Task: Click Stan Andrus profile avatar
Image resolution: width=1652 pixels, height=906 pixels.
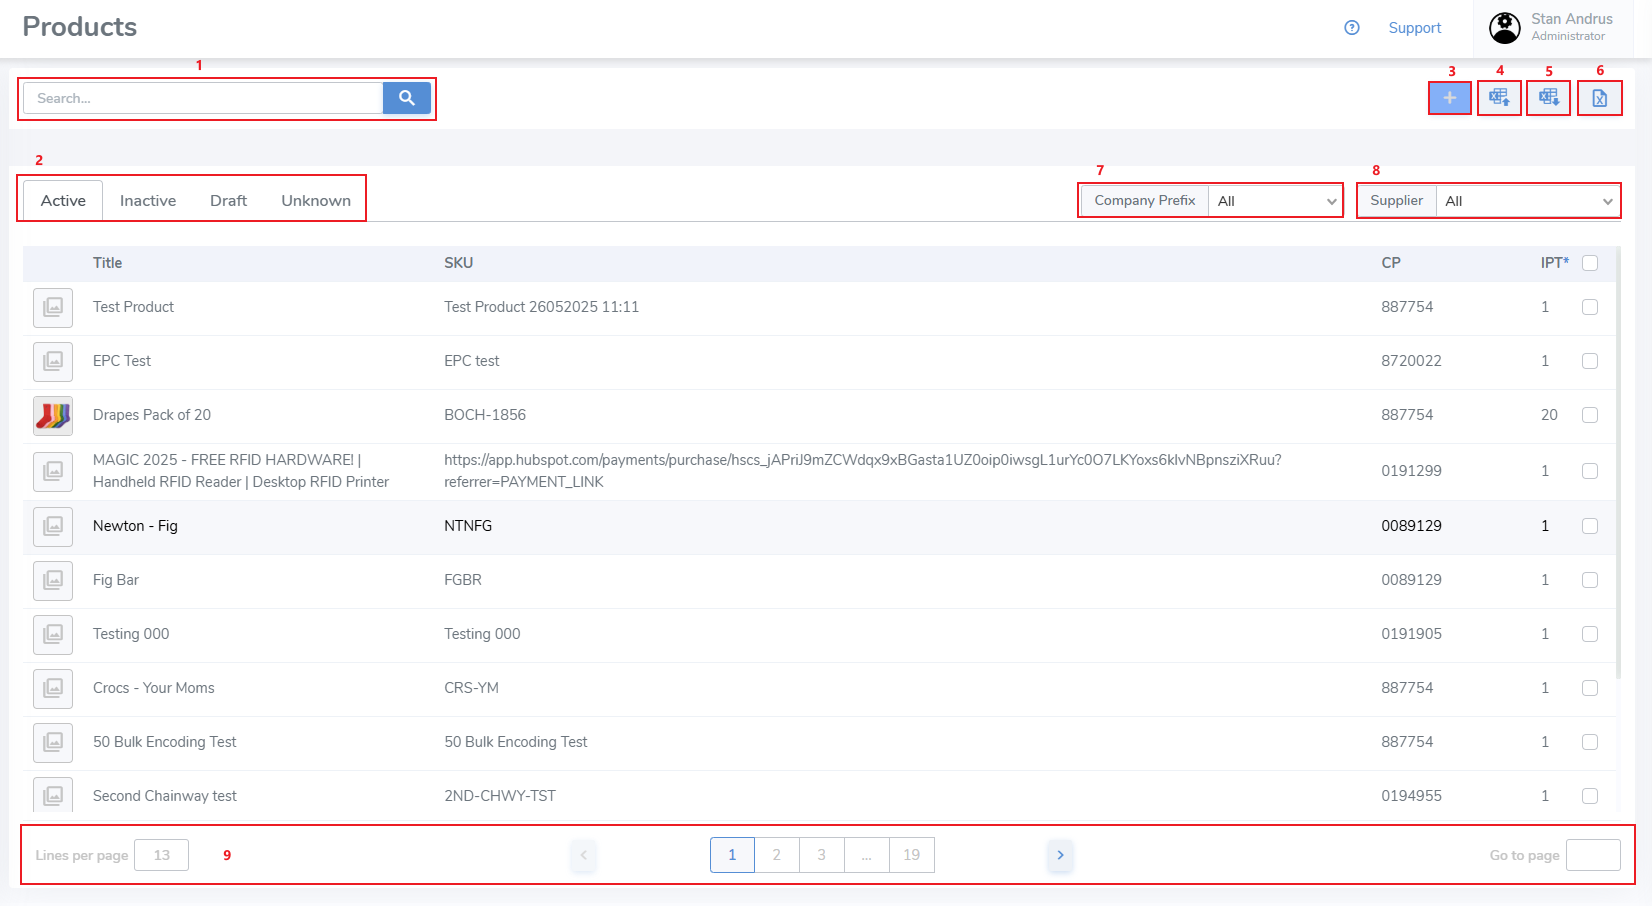Action: tap(1505, 28)
